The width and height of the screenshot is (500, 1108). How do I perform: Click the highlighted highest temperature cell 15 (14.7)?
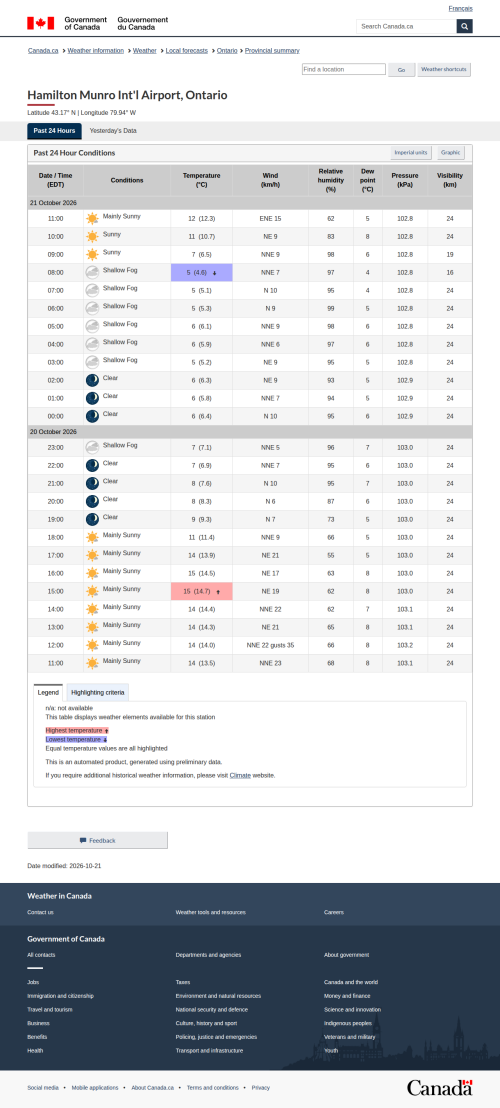point(201,591)
